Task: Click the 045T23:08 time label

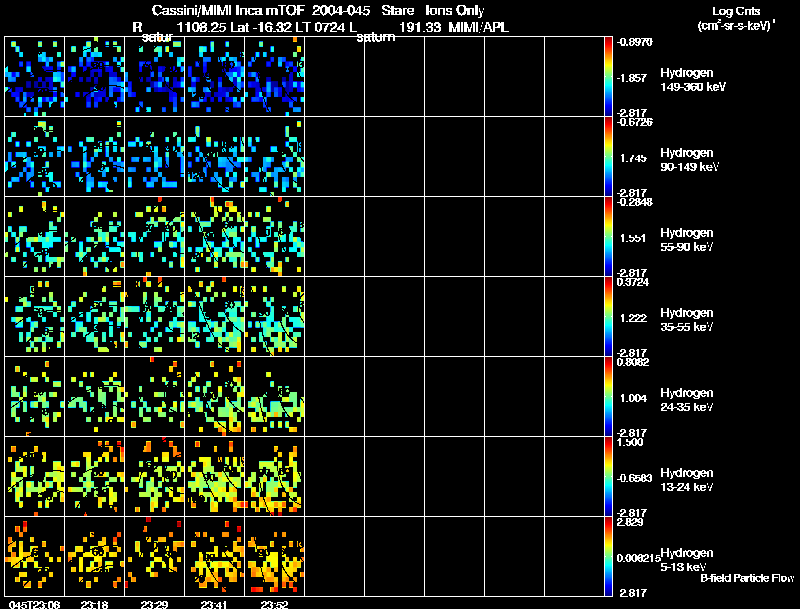Action: click(32, 604)
